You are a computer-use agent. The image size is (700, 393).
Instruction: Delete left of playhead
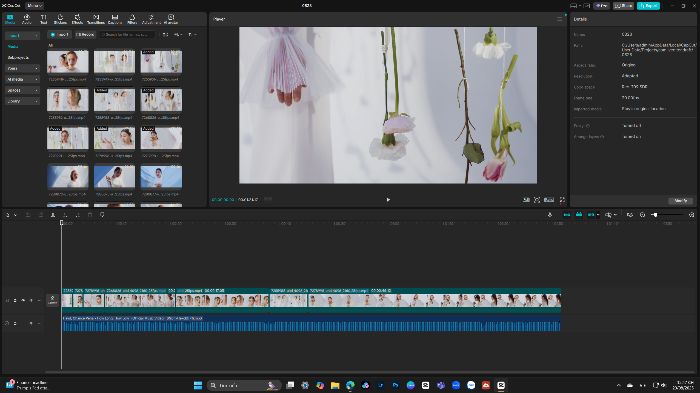(65, 215)
